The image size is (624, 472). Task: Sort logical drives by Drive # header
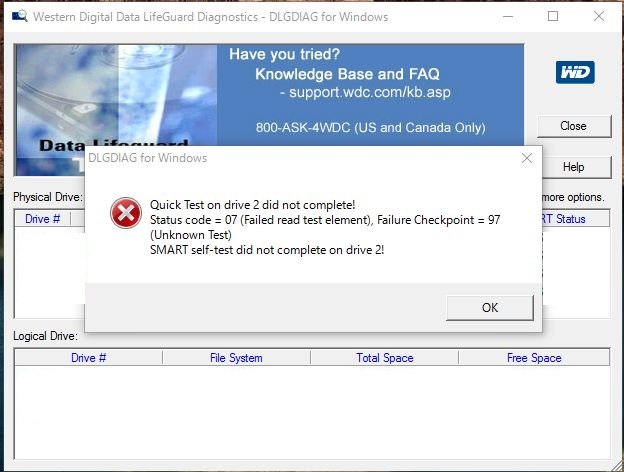pyautogui.click(x=88, y=358)
